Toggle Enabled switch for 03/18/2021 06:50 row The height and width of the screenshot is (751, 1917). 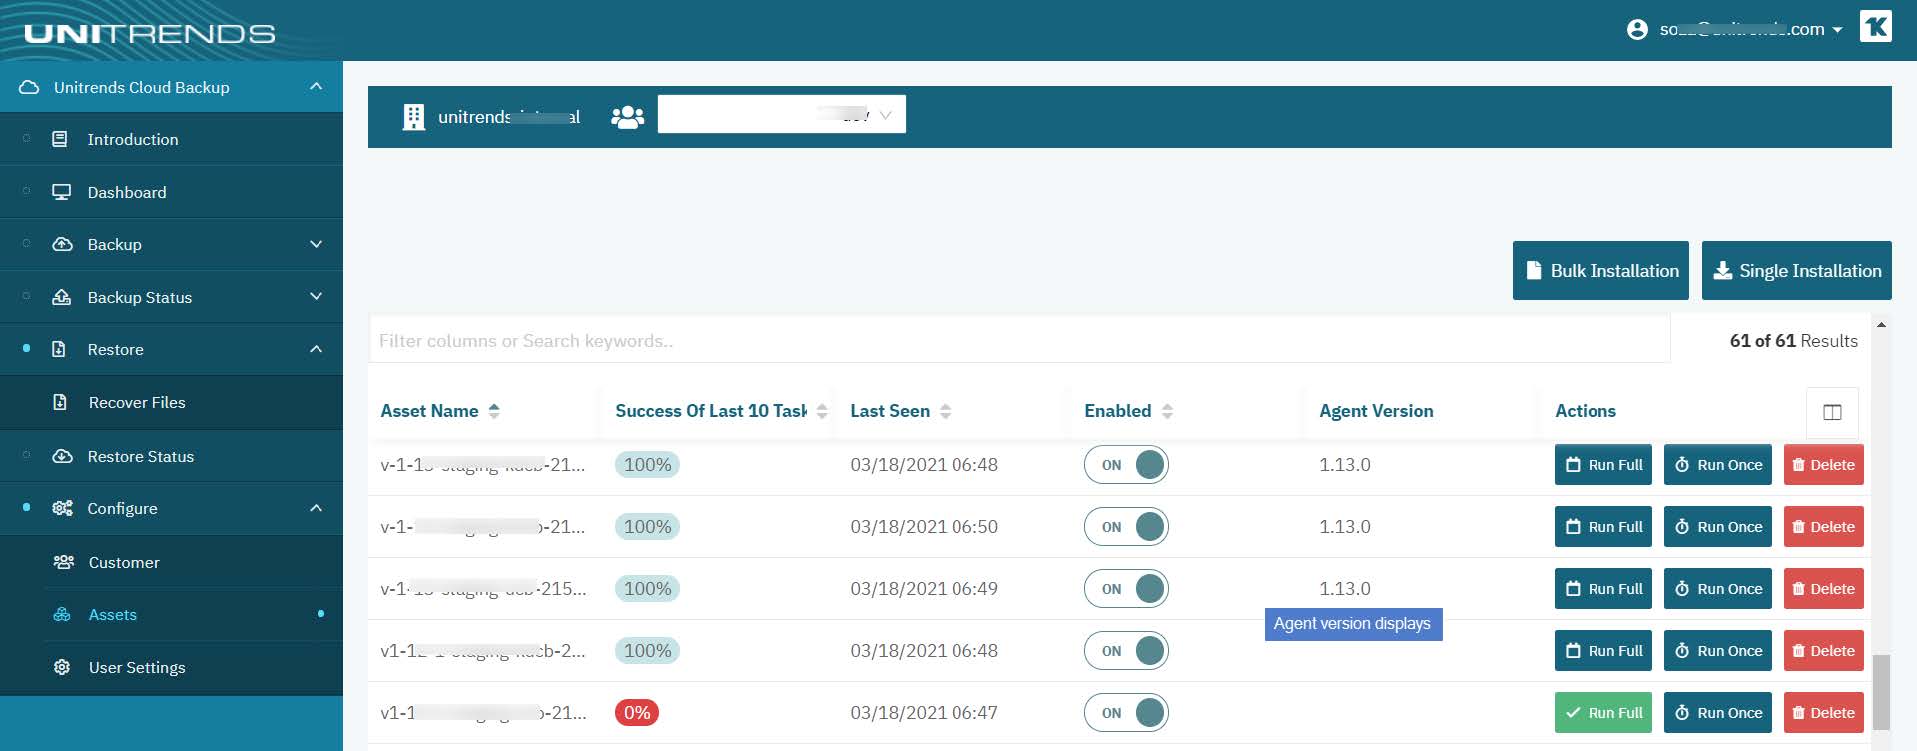click(1126, 527)
